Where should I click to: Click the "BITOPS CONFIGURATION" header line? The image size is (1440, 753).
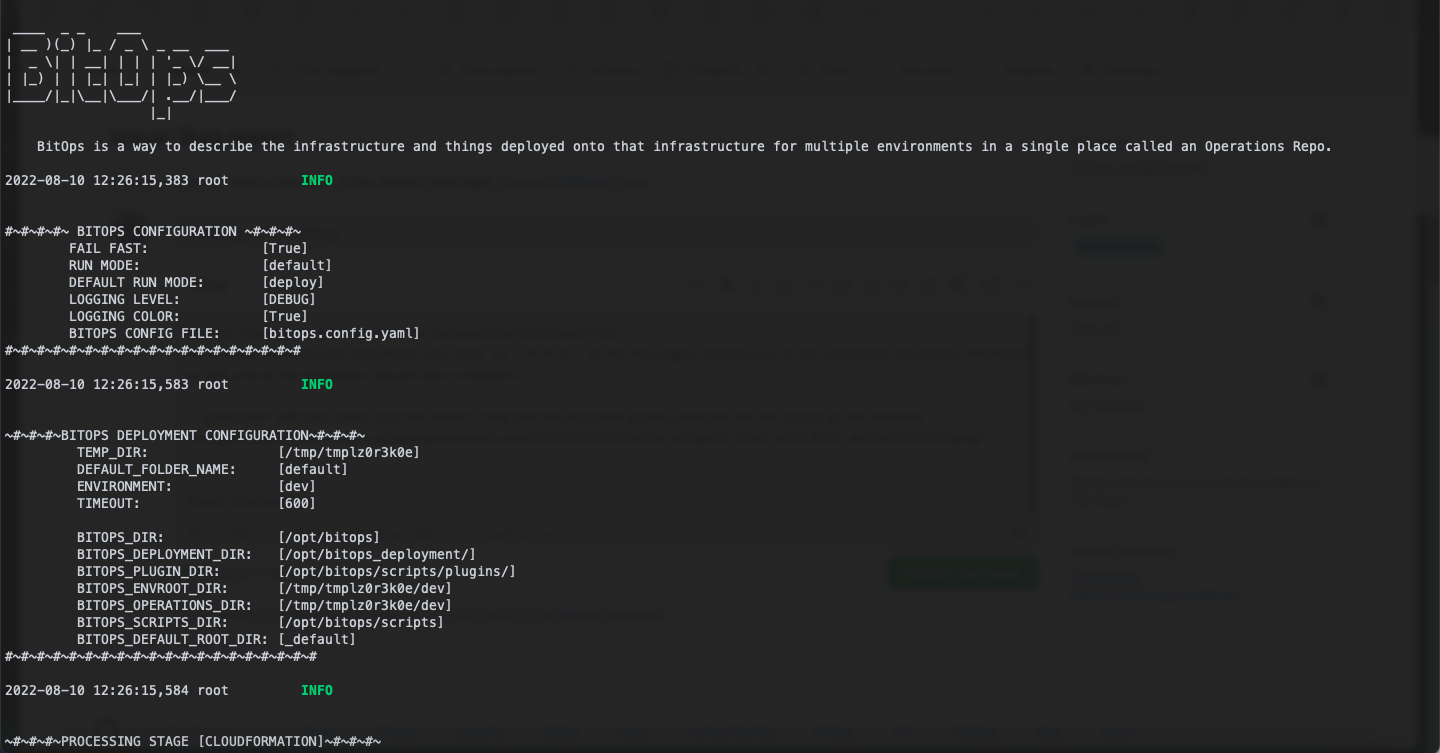pyautogui.click(x=153, y=231)
